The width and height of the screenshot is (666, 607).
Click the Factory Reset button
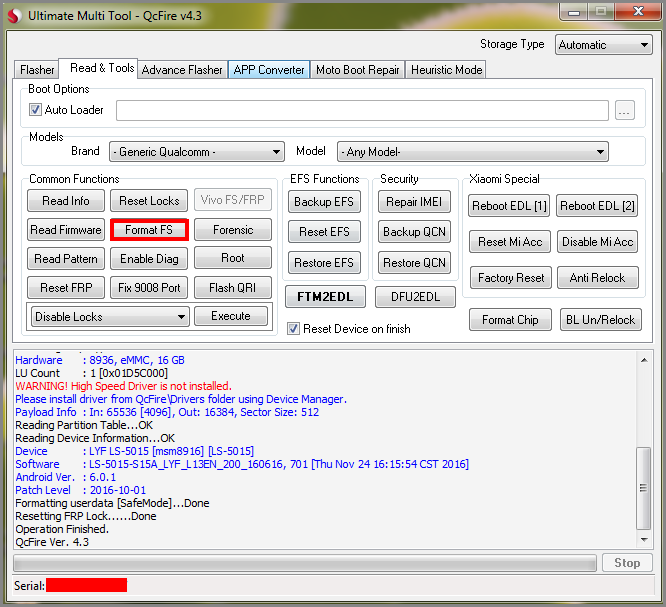click(511, 277)
